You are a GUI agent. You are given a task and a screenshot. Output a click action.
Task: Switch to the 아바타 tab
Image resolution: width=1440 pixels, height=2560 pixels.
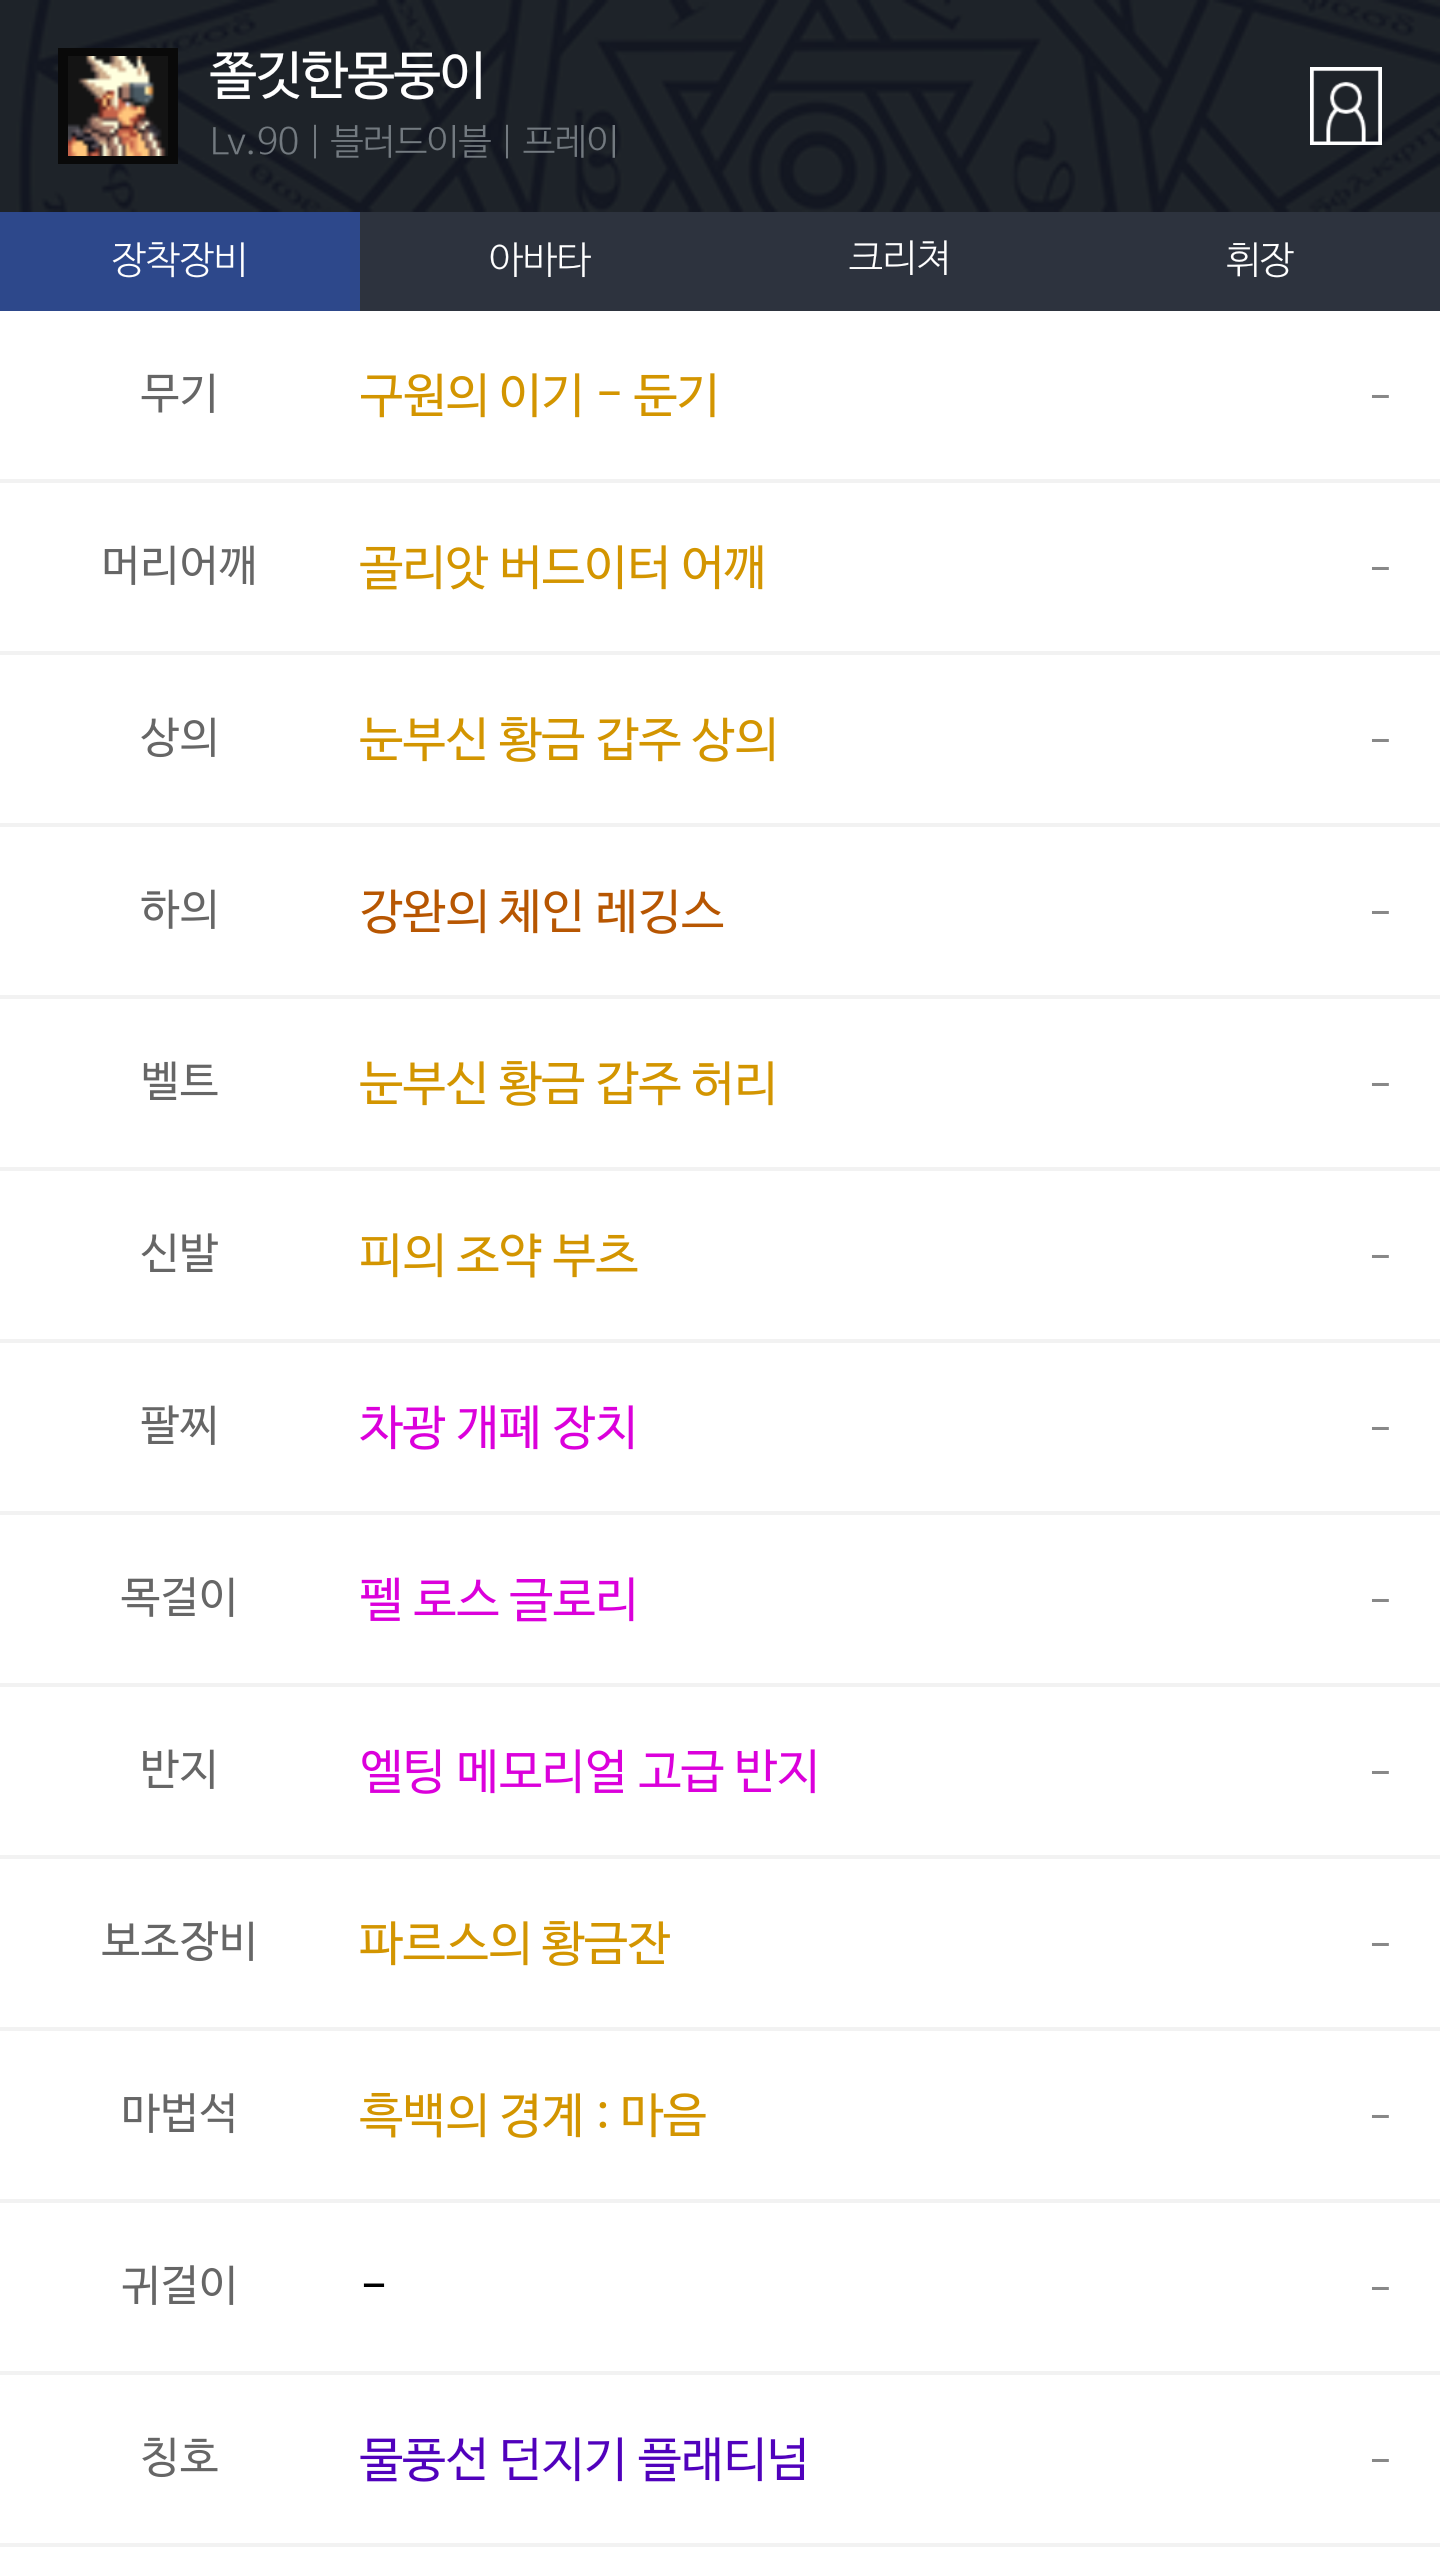point(540,260)
